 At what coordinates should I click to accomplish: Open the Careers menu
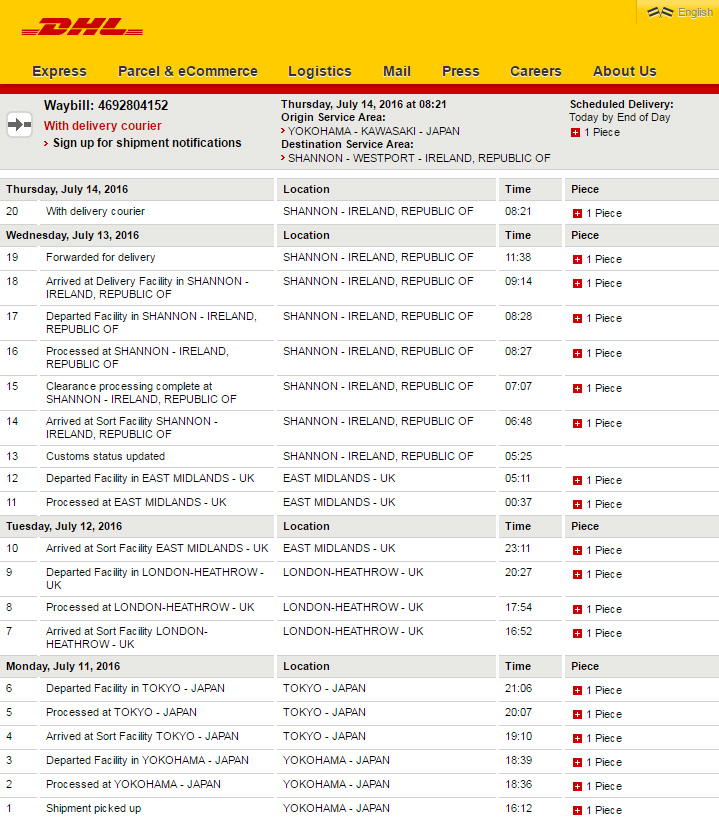[x=536, y=71]
